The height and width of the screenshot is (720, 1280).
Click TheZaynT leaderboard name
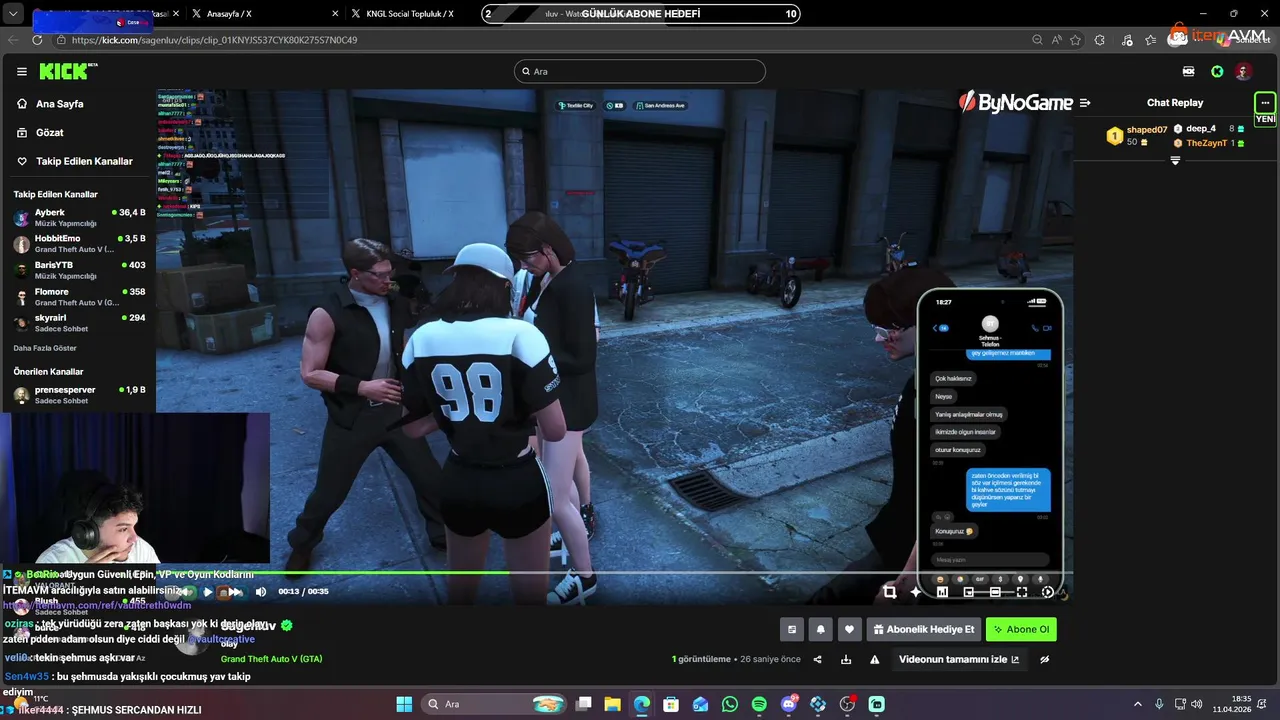(1206, 143)
